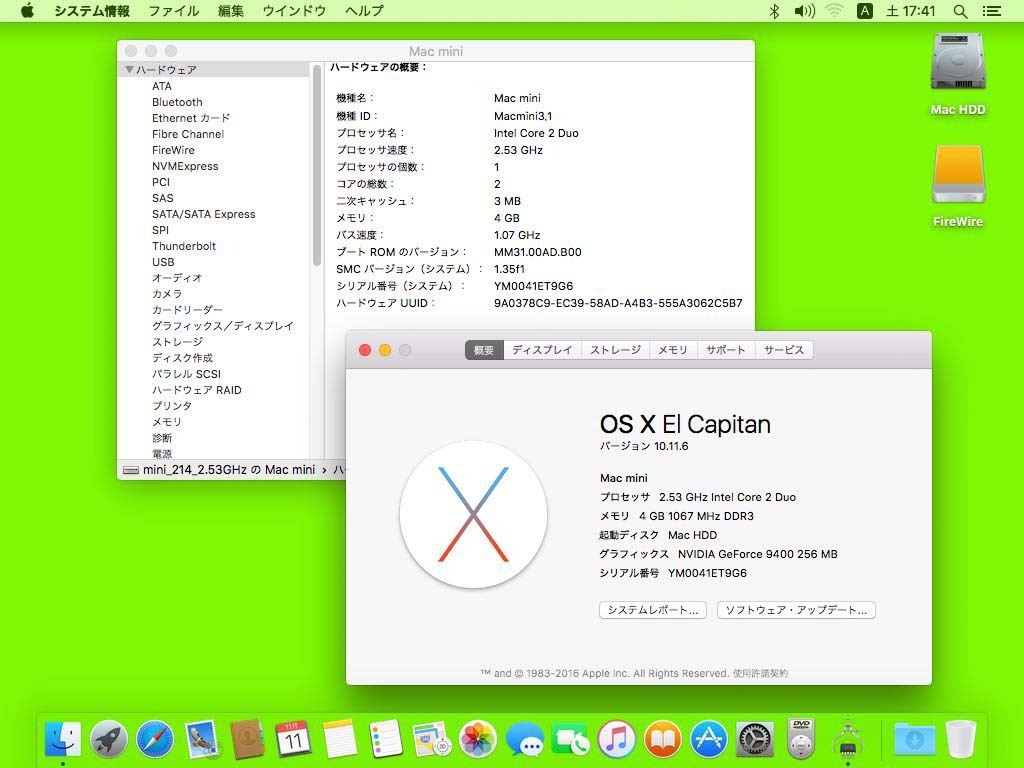
Task: Click menu bar clock 土 17:41
Action: click(911, 11)
